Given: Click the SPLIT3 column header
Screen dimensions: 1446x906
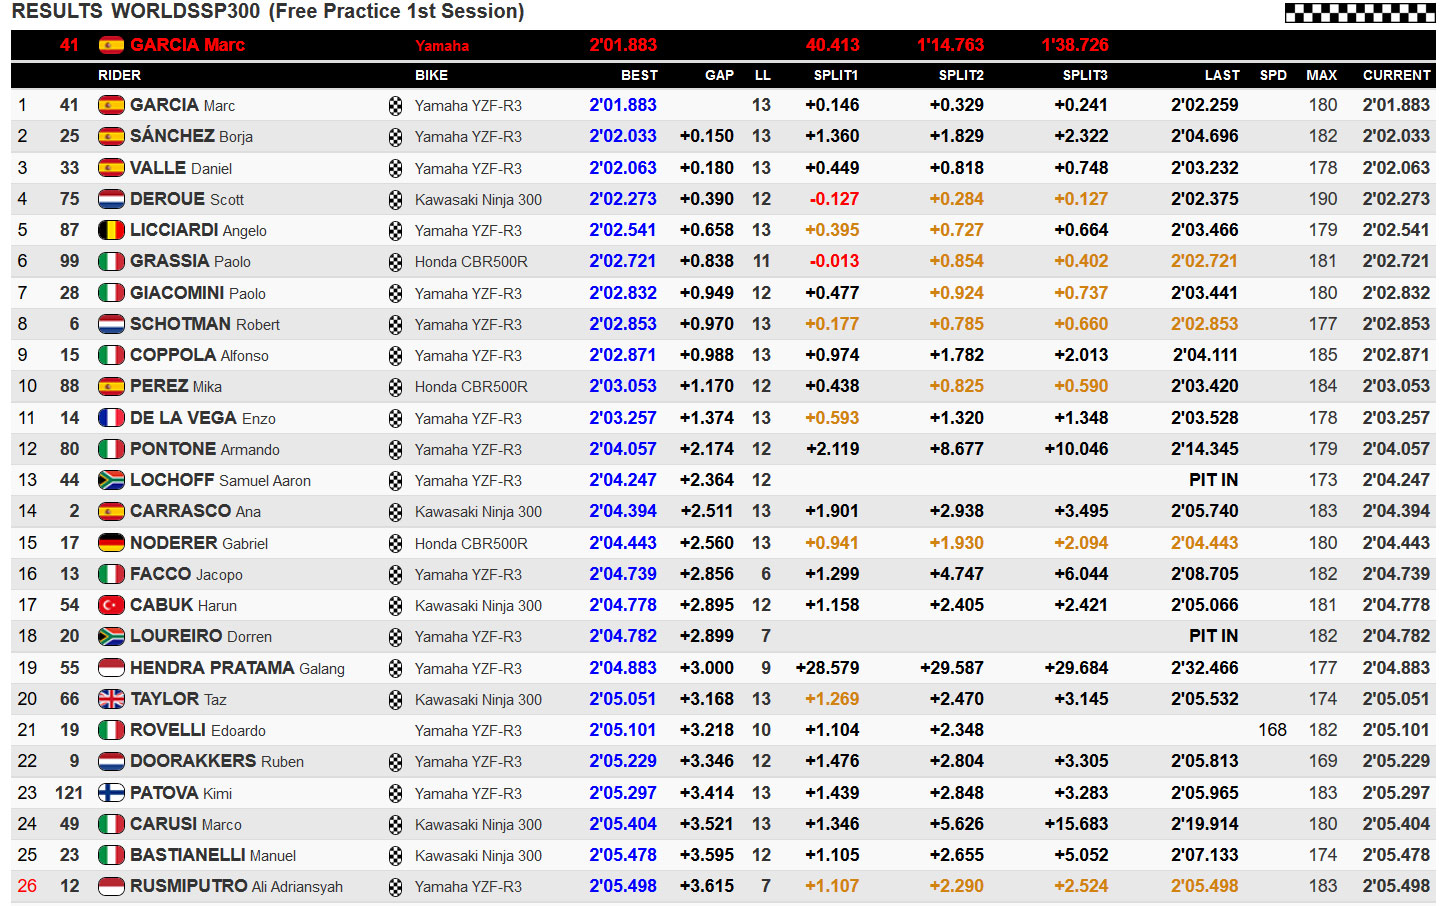Looking at the screenshot, I should point(1085,75).
